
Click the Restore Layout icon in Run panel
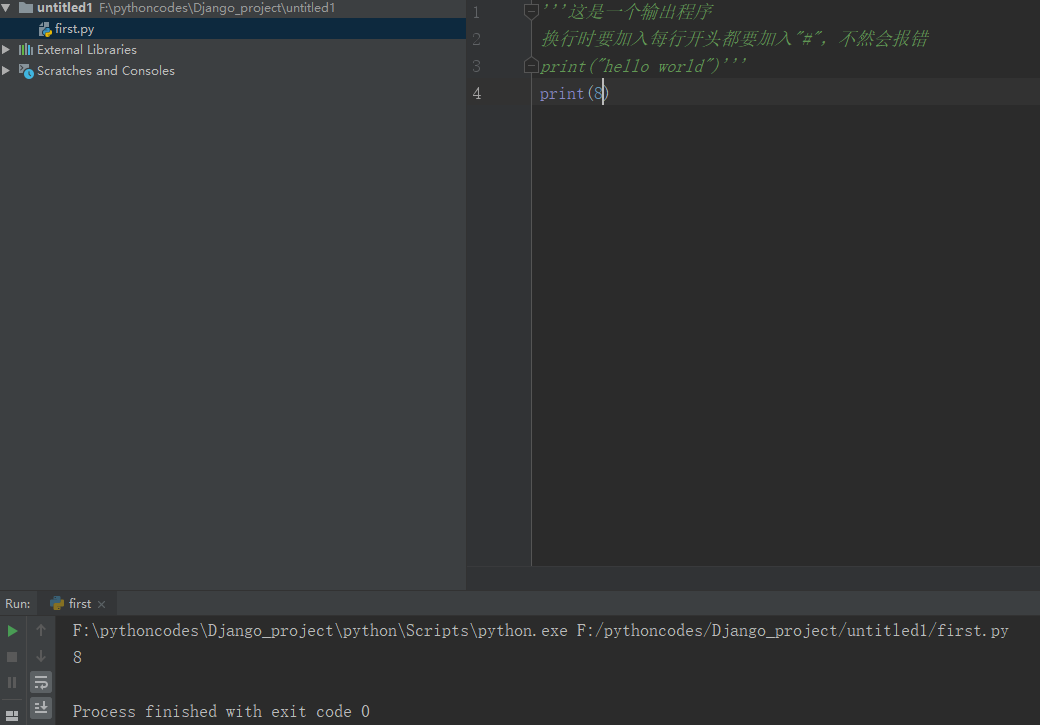(x=12, y=716)
